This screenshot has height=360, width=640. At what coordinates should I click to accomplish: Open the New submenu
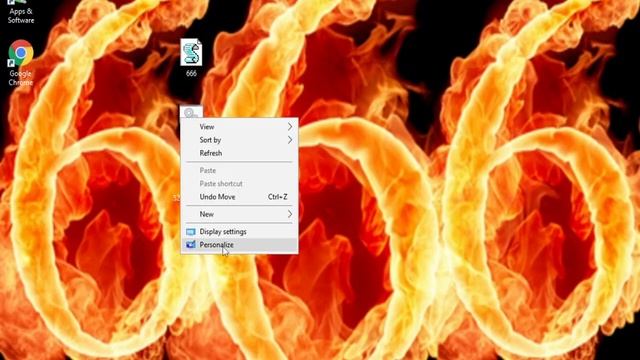[x=239, y=214]
